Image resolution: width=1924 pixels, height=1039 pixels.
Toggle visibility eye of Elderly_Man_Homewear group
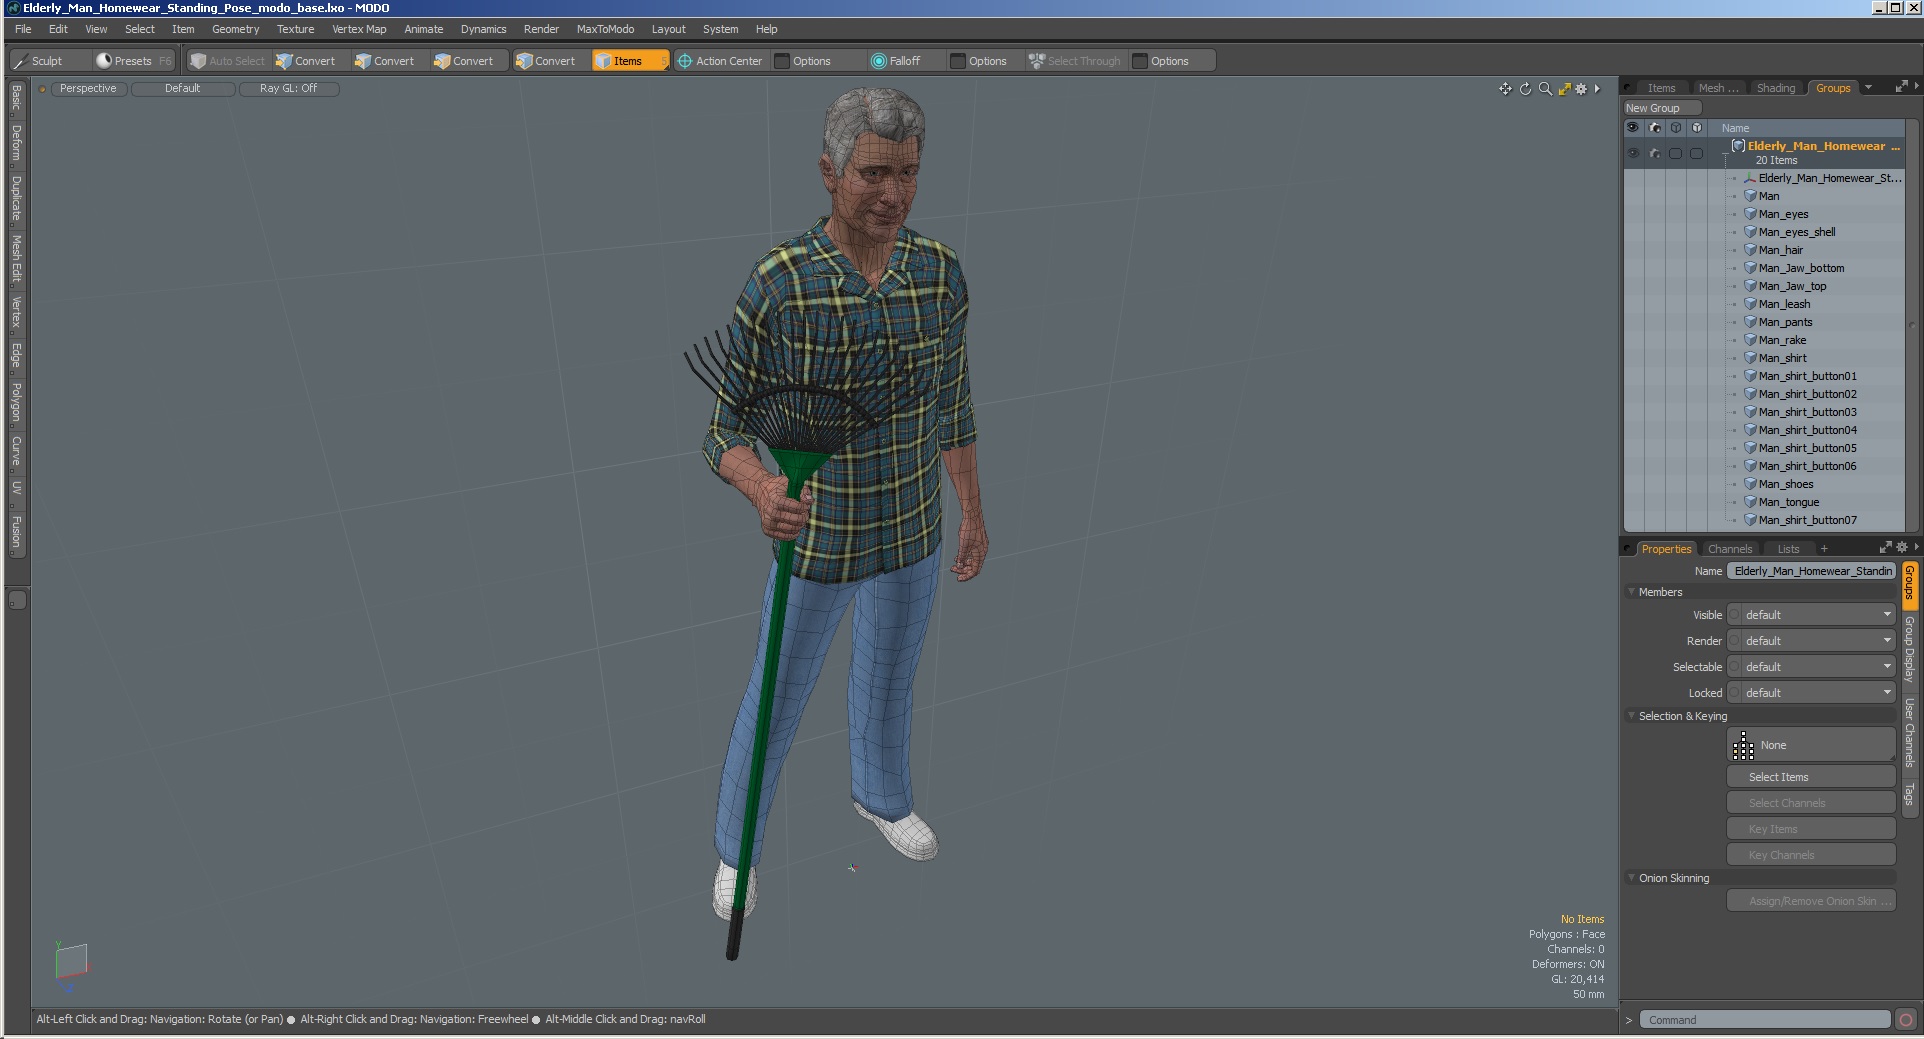tap(1633, 153)
